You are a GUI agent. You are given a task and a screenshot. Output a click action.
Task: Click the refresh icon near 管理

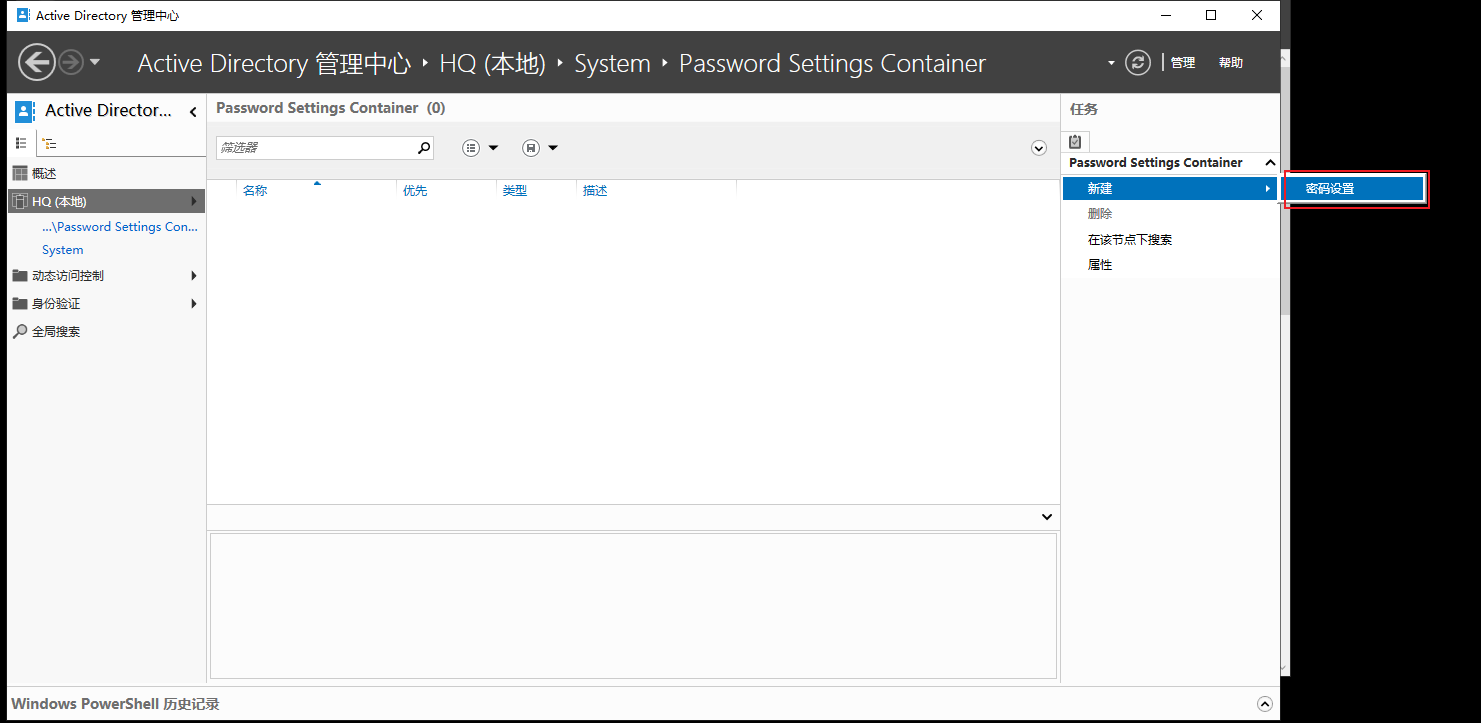1138,63
